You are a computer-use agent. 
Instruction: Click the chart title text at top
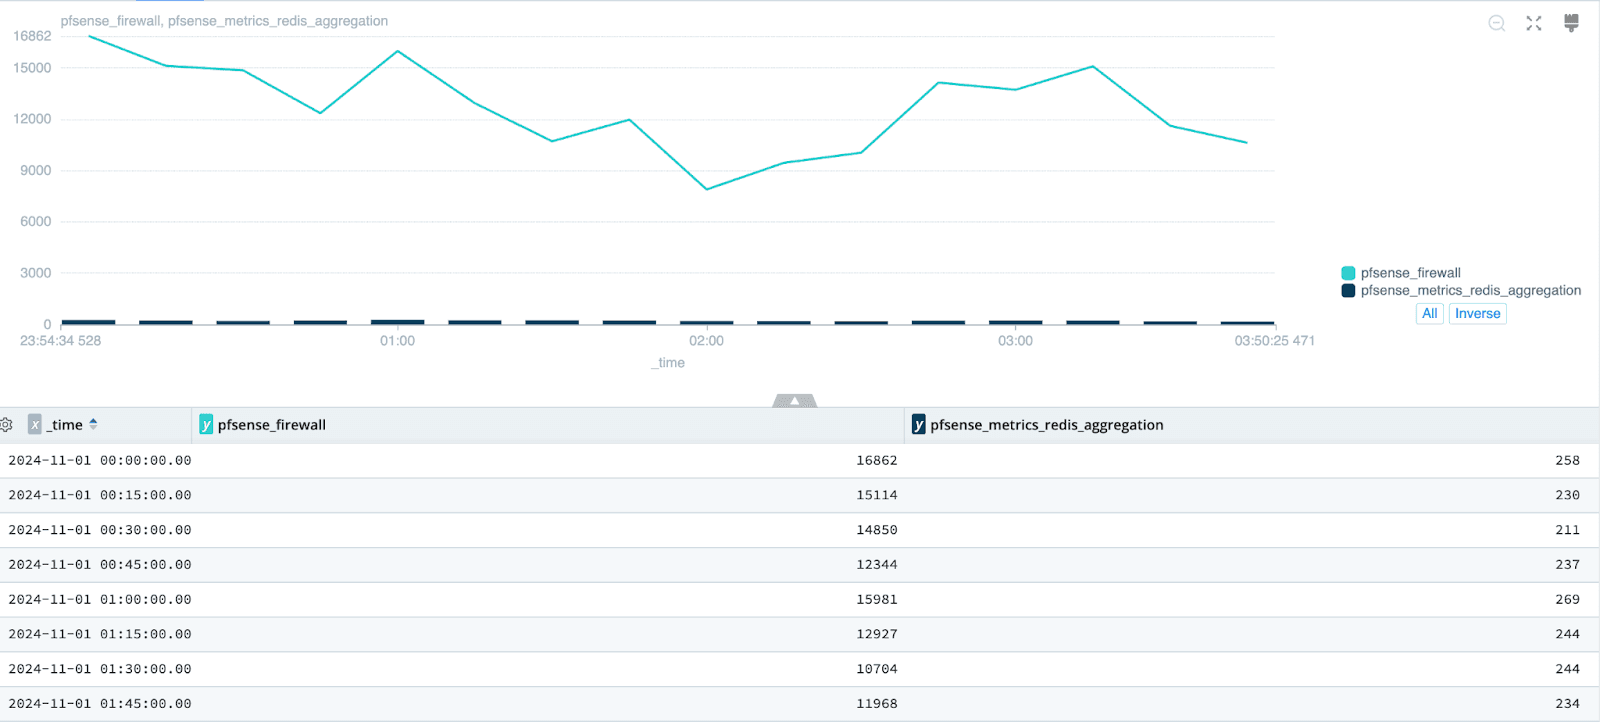click(x=224, y=21)
